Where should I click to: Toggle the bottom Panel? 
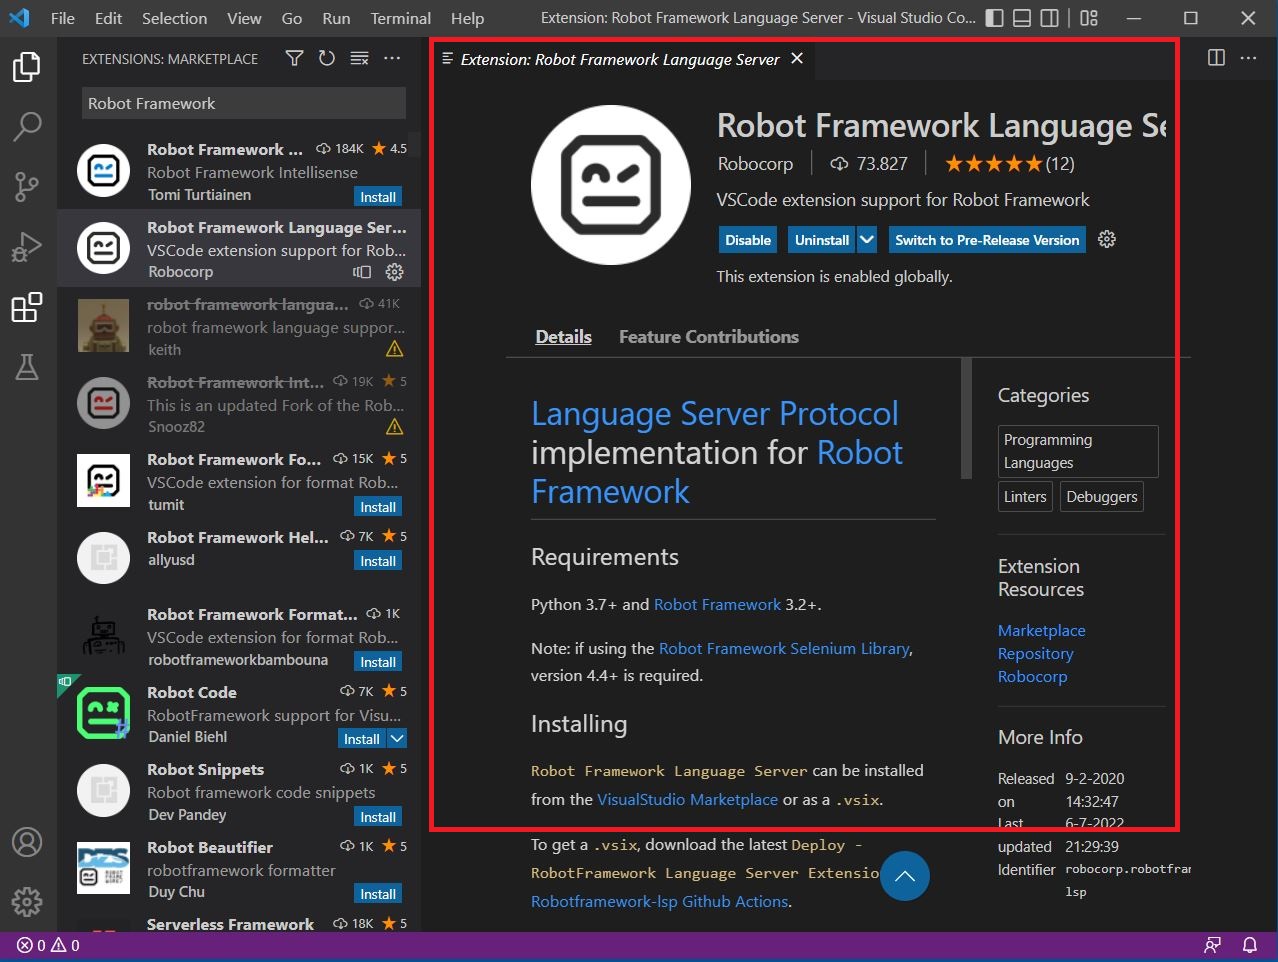coord(1022,18)
